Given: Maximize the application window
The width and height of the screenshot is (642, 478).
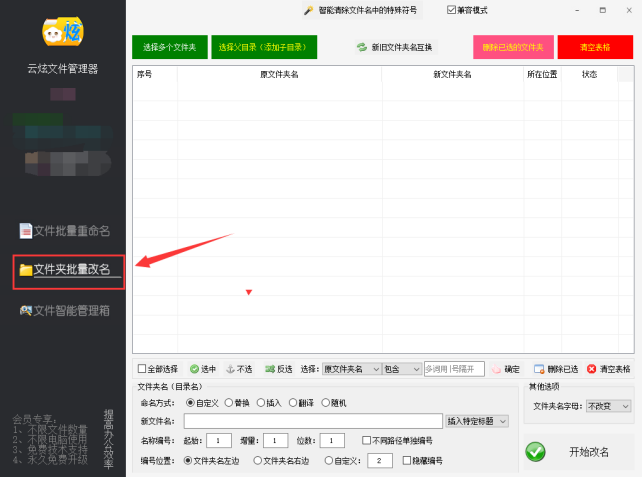Looking at the screenshot, I should click(x=603, y=10).
